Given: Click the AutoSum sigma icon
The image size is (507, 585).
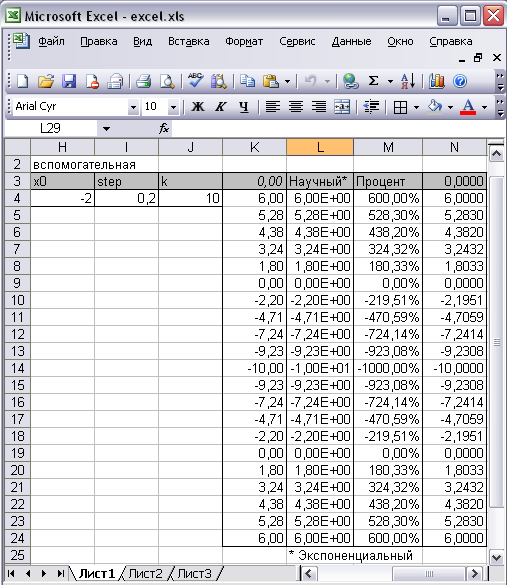Looking at the screenshot, I should [x=373, y=81].
